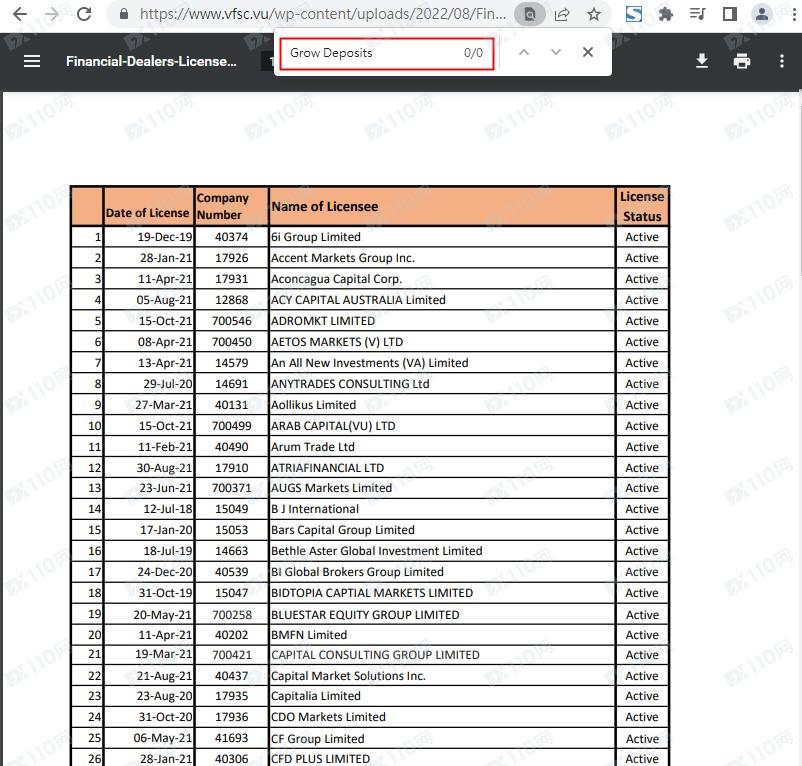The height and width of the screenshot is (766, 802).
Task: Download the PDF document
Action: tap(702, 61)
